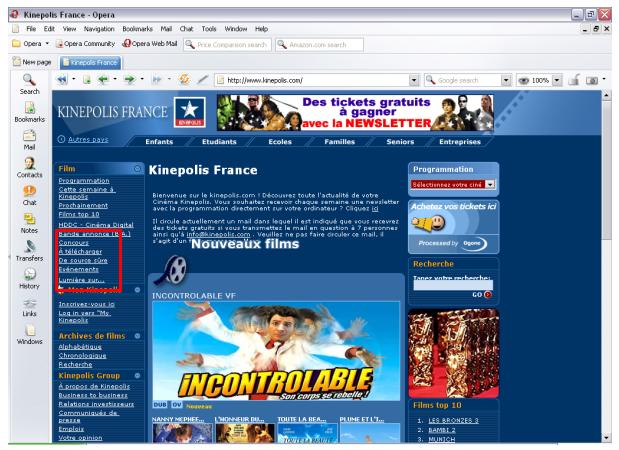This screenshot has width=619, height=450.
Task: Open the Links panel
Action: (x=30, y=307)
